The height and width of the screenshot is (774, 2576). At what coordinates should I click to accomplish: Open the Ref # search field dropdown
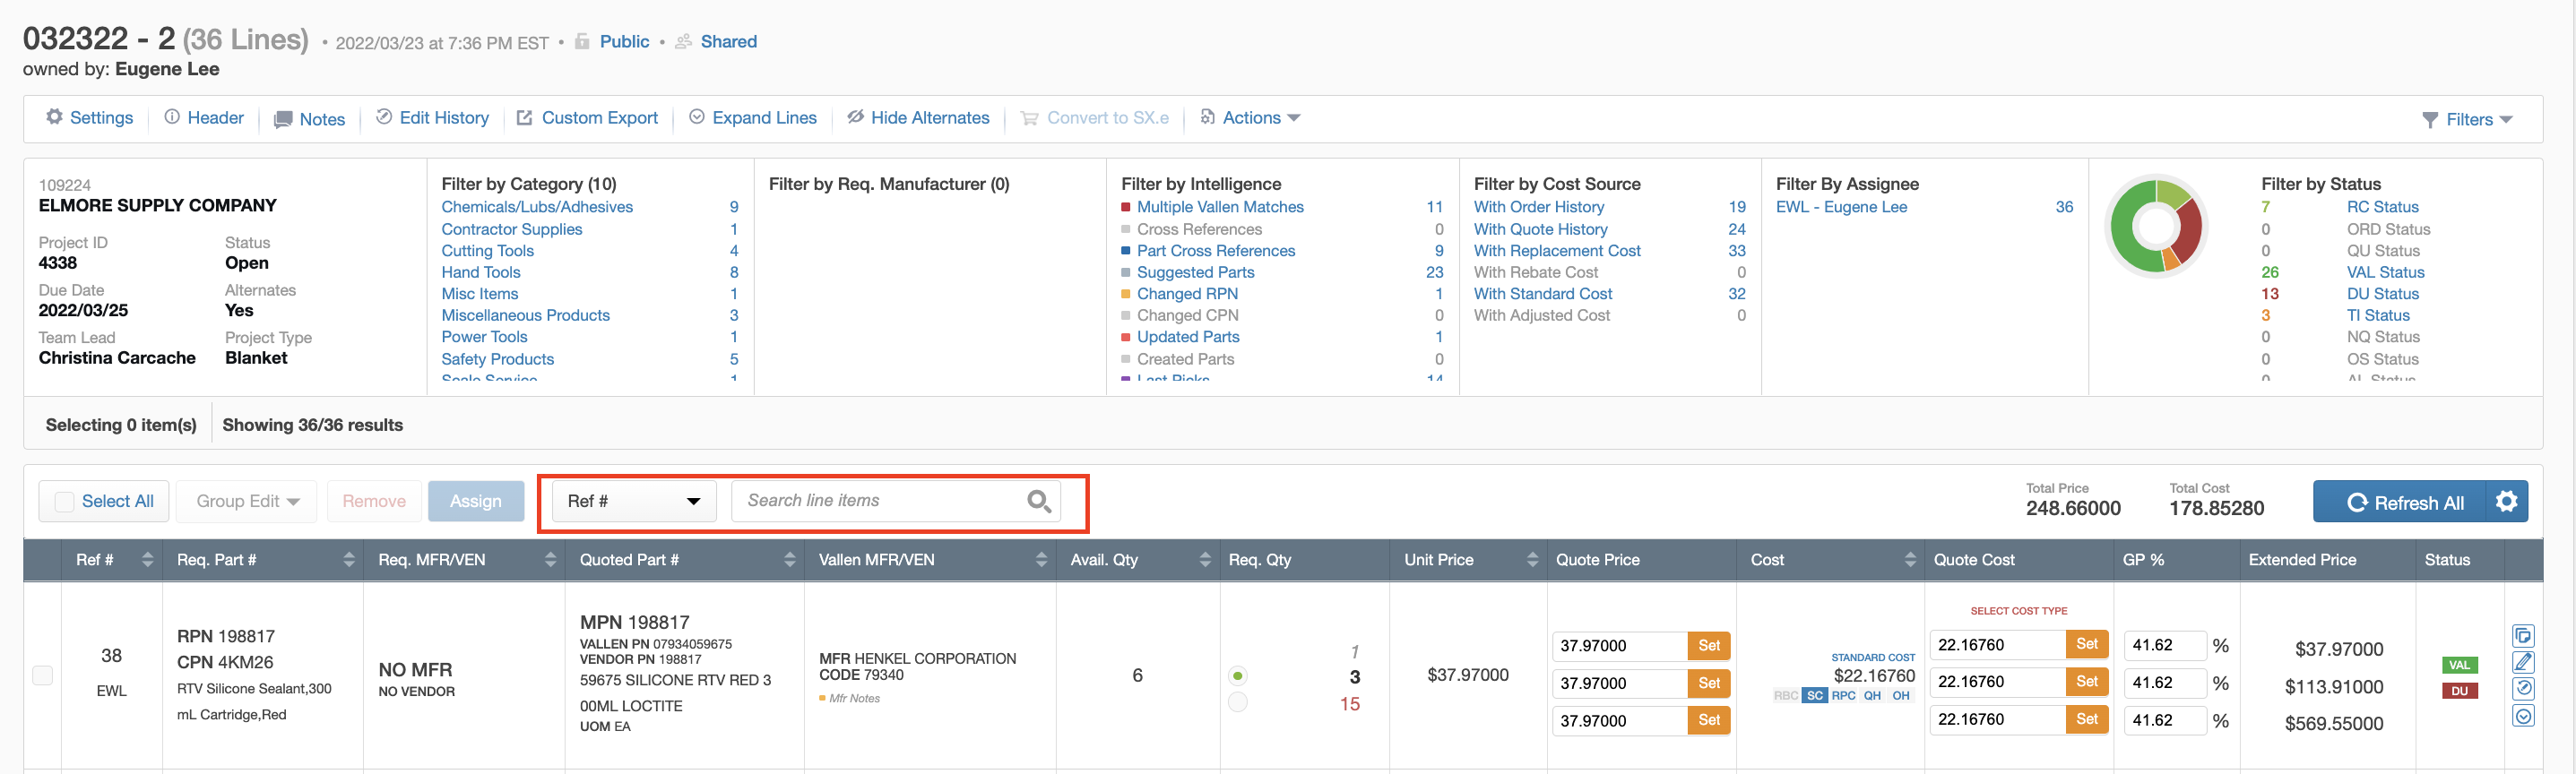633,501
